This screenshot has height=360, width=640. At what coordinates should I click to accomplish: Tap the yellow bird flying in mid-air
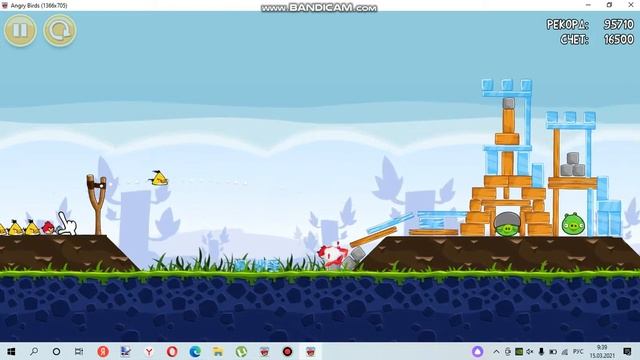[159, 178]
